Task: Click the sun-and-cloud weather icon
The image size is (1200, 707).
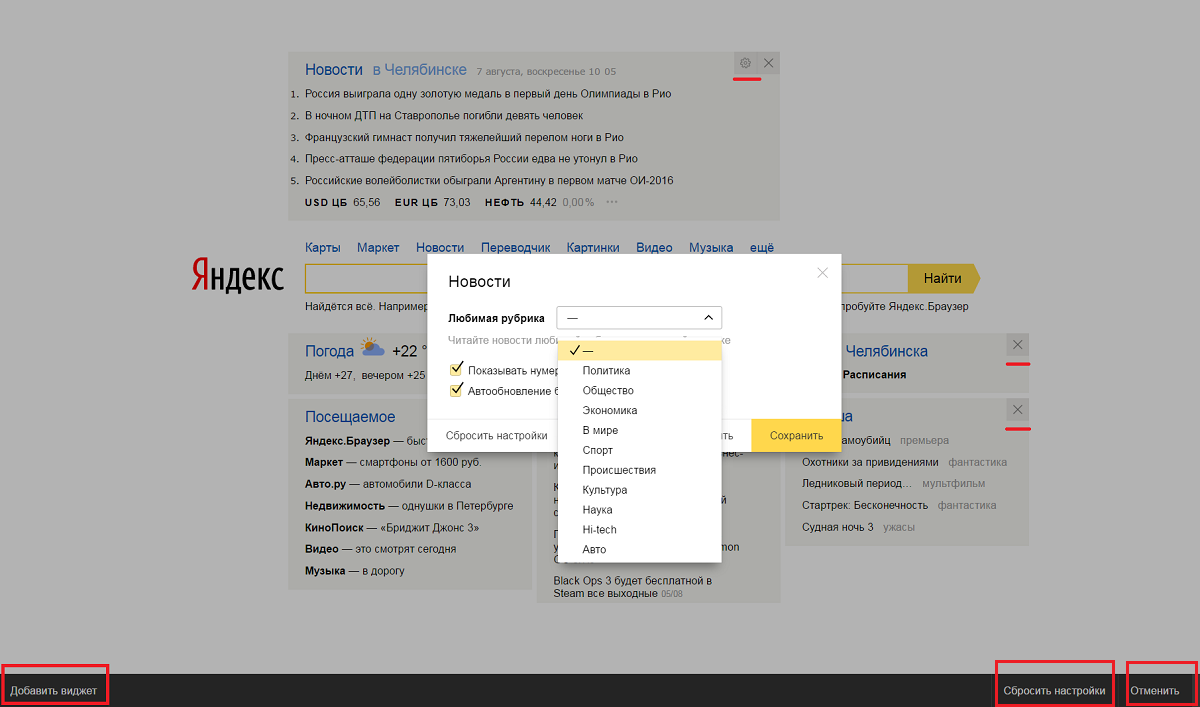Action: tap(373, 349)
